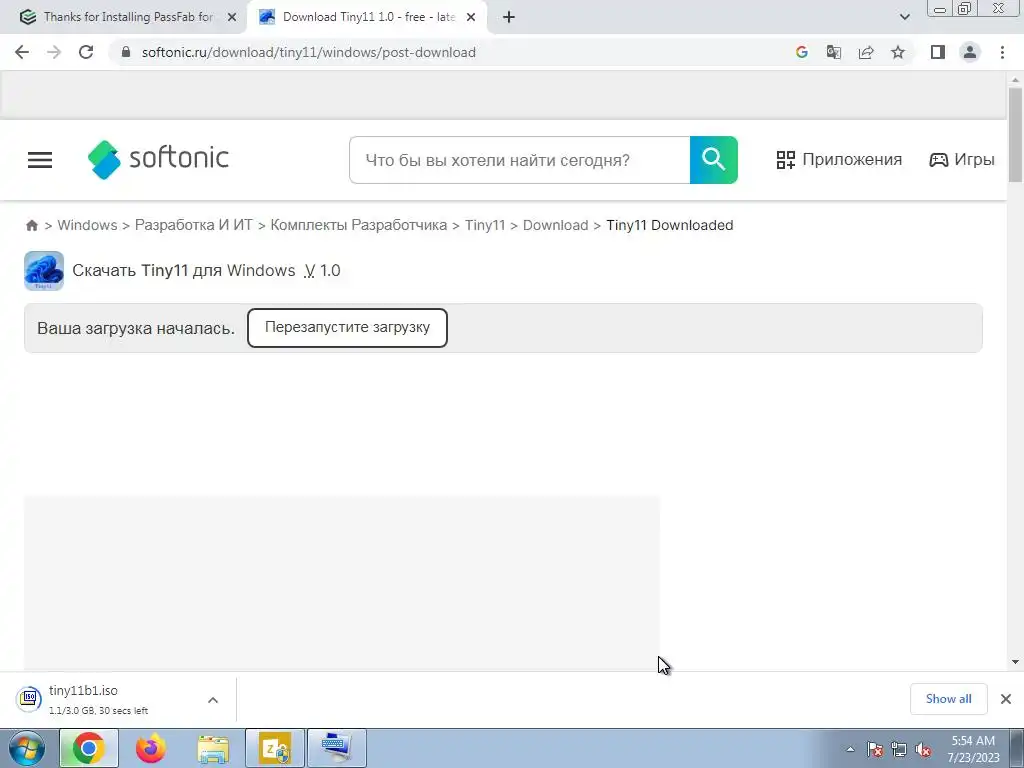
Task: Share this page icon
Action: click(866, 52)
